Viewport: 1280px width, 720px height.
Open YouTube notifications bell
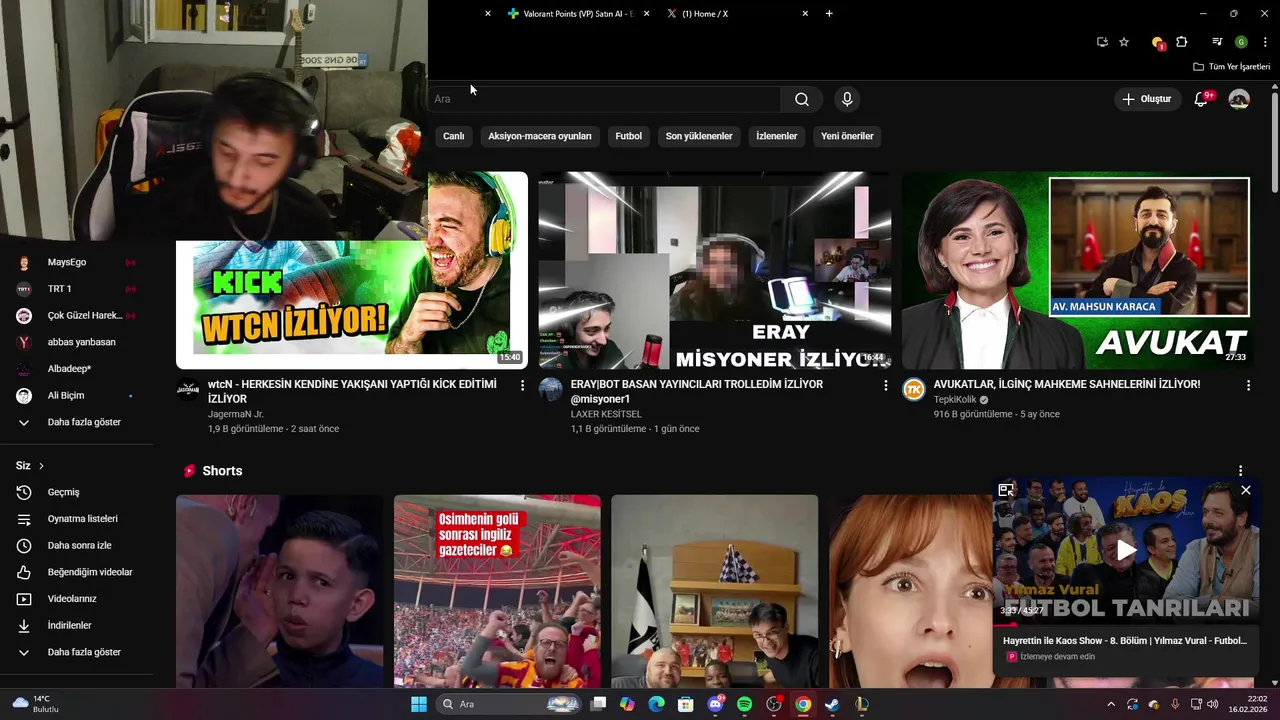[1202, 99]
